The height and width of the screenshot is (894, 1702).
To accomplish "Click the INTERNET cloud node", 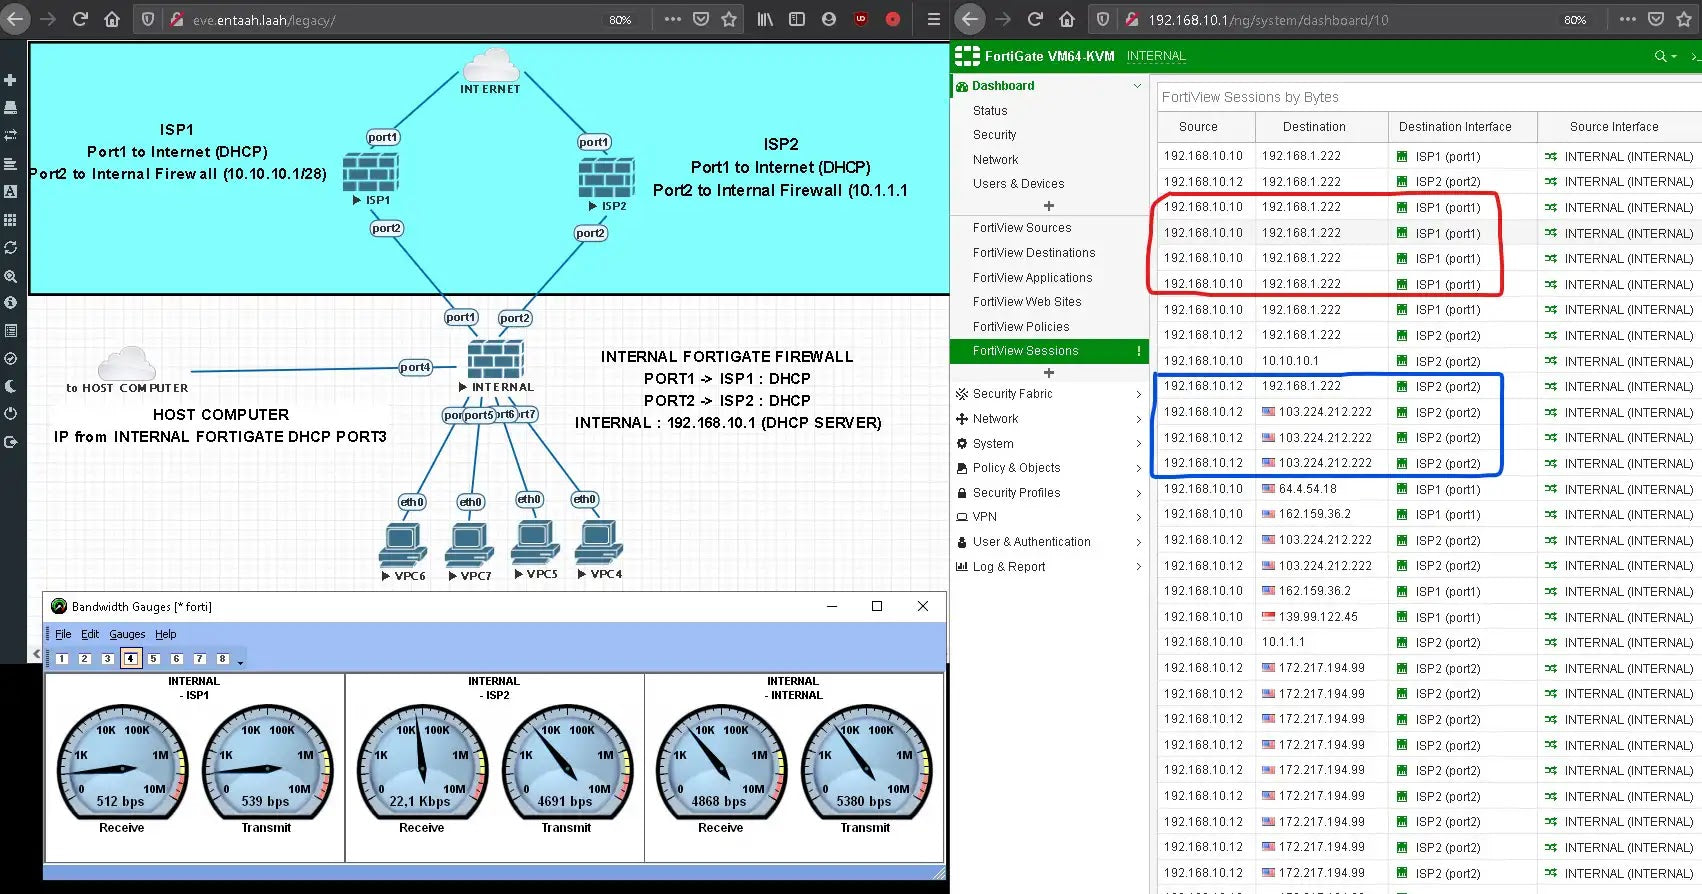I will [490, 65].
